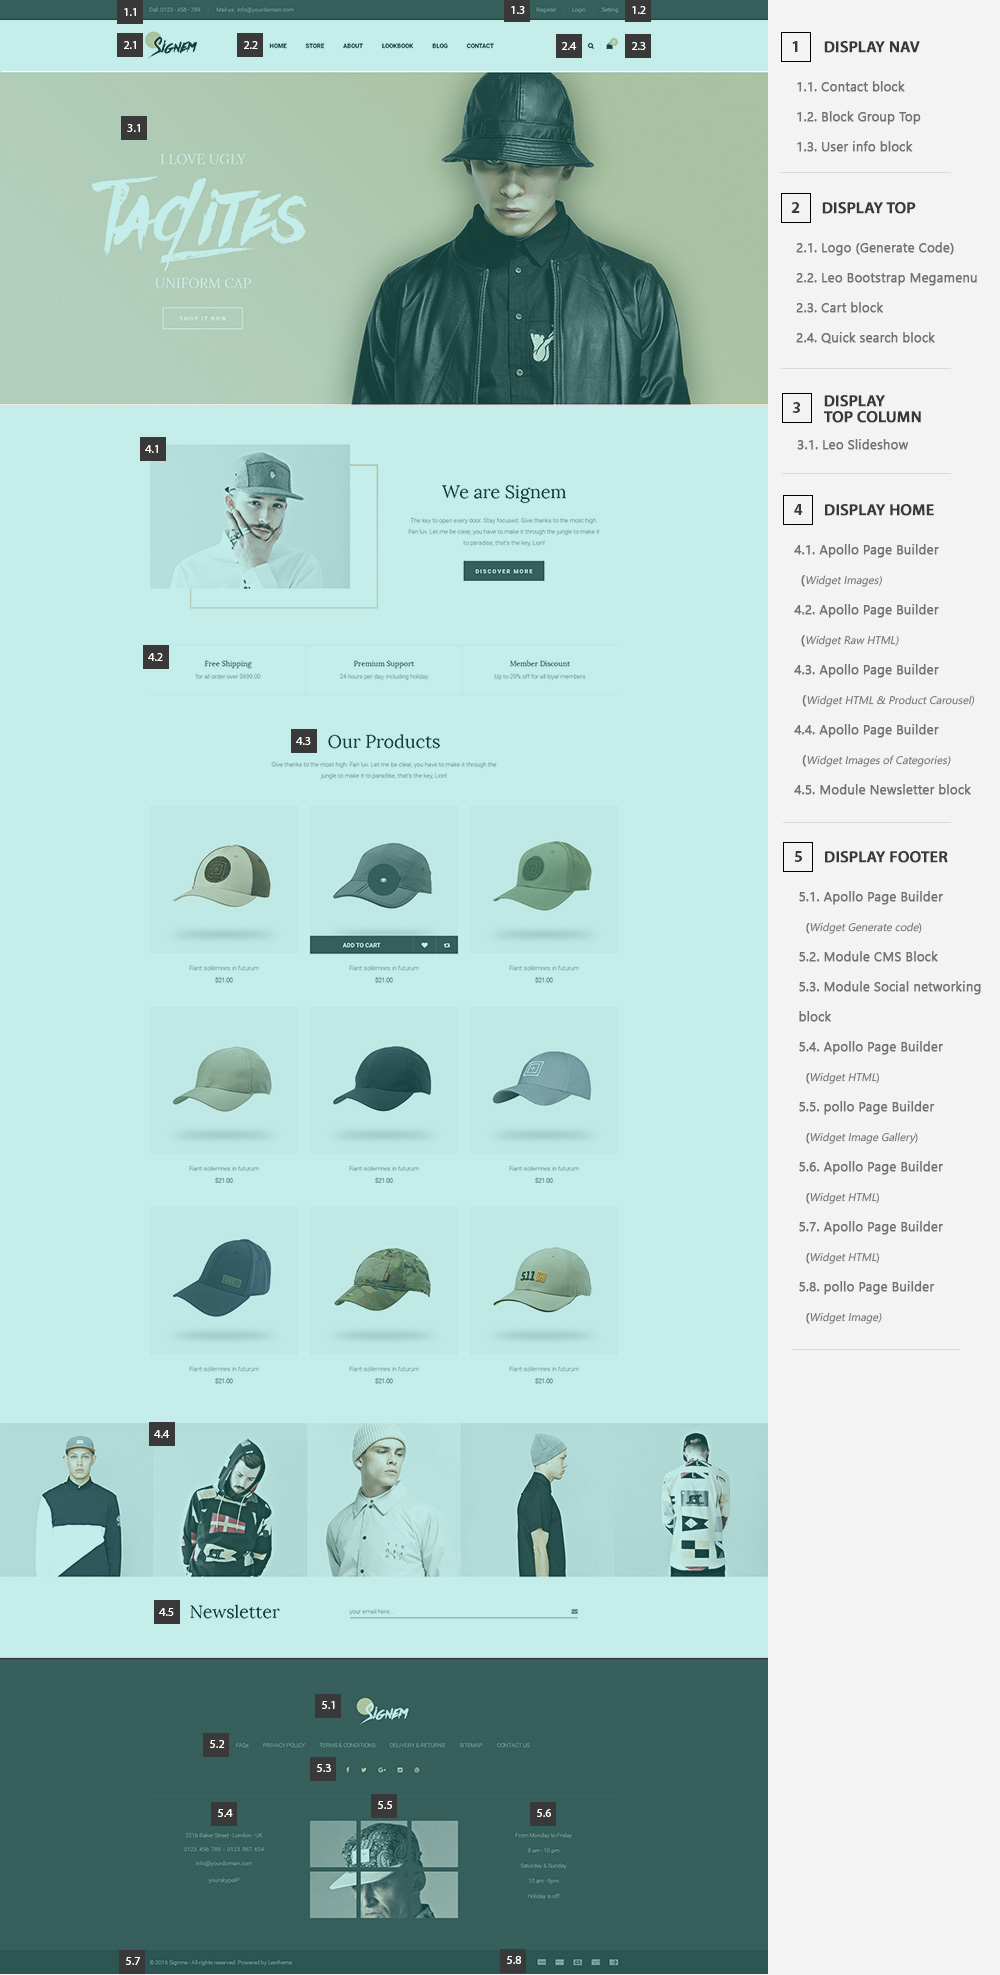Open the shopping cart bag icon
1000x1975 pixels.
610,45
